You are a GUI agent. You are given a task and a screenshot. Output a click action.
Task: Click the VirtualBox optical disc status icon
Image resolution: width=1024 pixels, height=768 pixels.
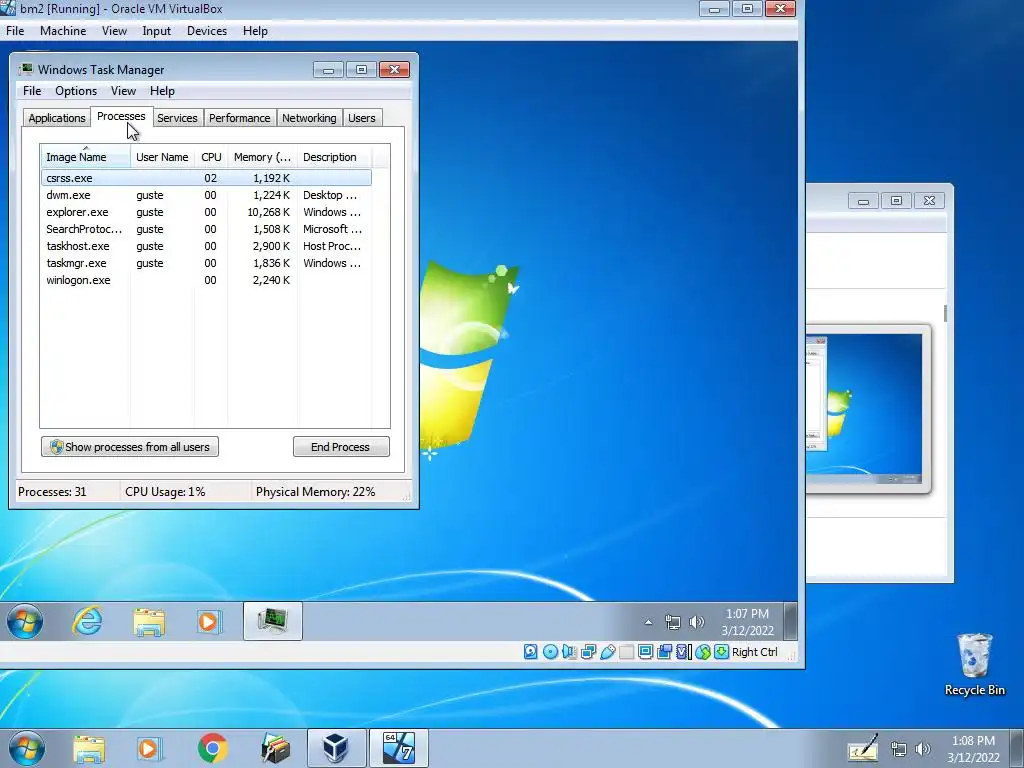pyautogui.click(x=551, y=652)
